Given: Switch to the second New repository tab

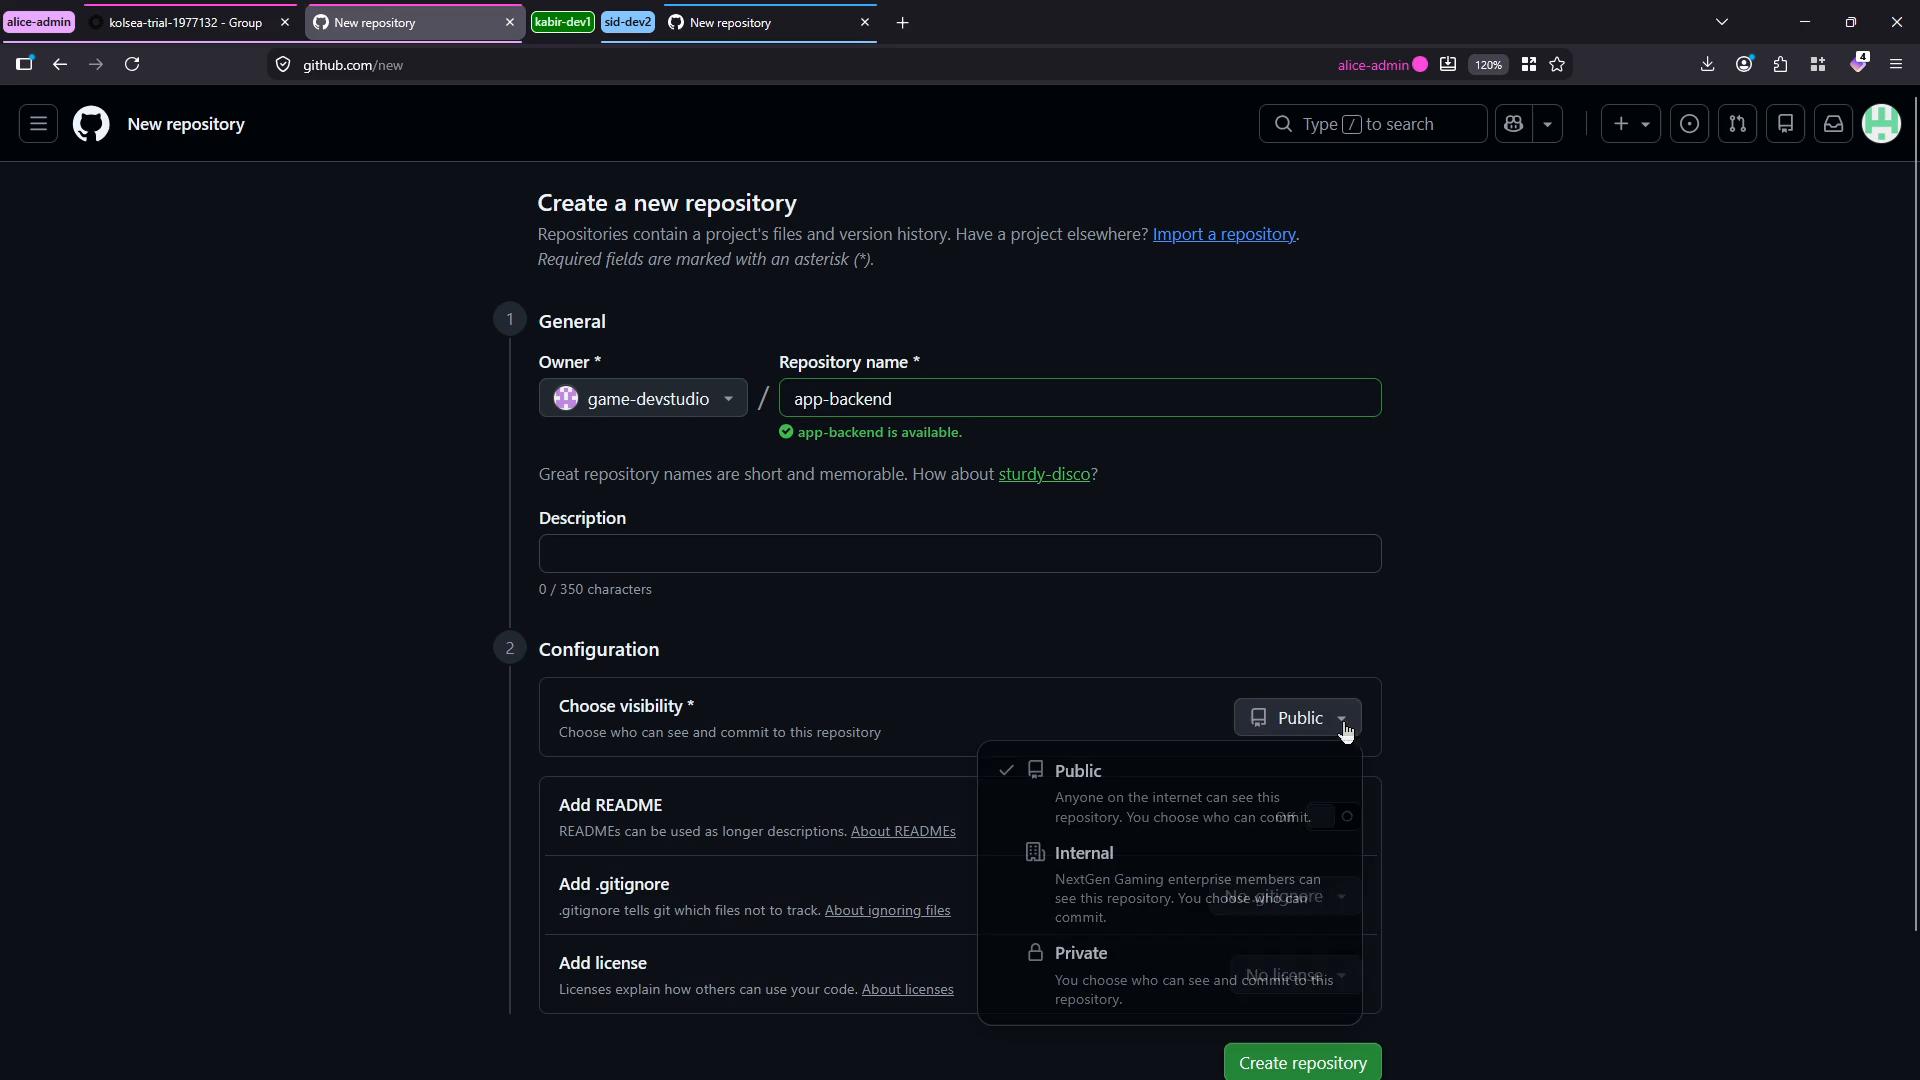Looking at the screenshot, I should [769, 22].
